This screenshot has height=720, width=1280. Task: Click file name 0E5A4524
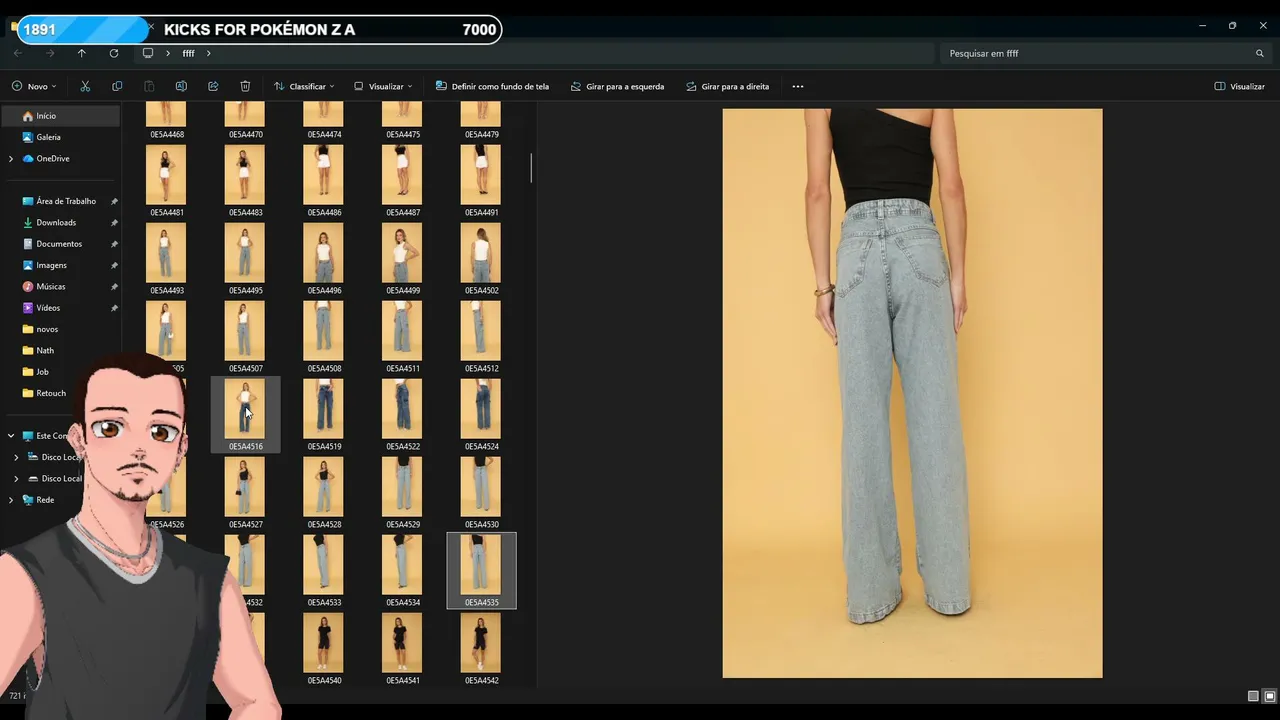(x=481, y=447)
